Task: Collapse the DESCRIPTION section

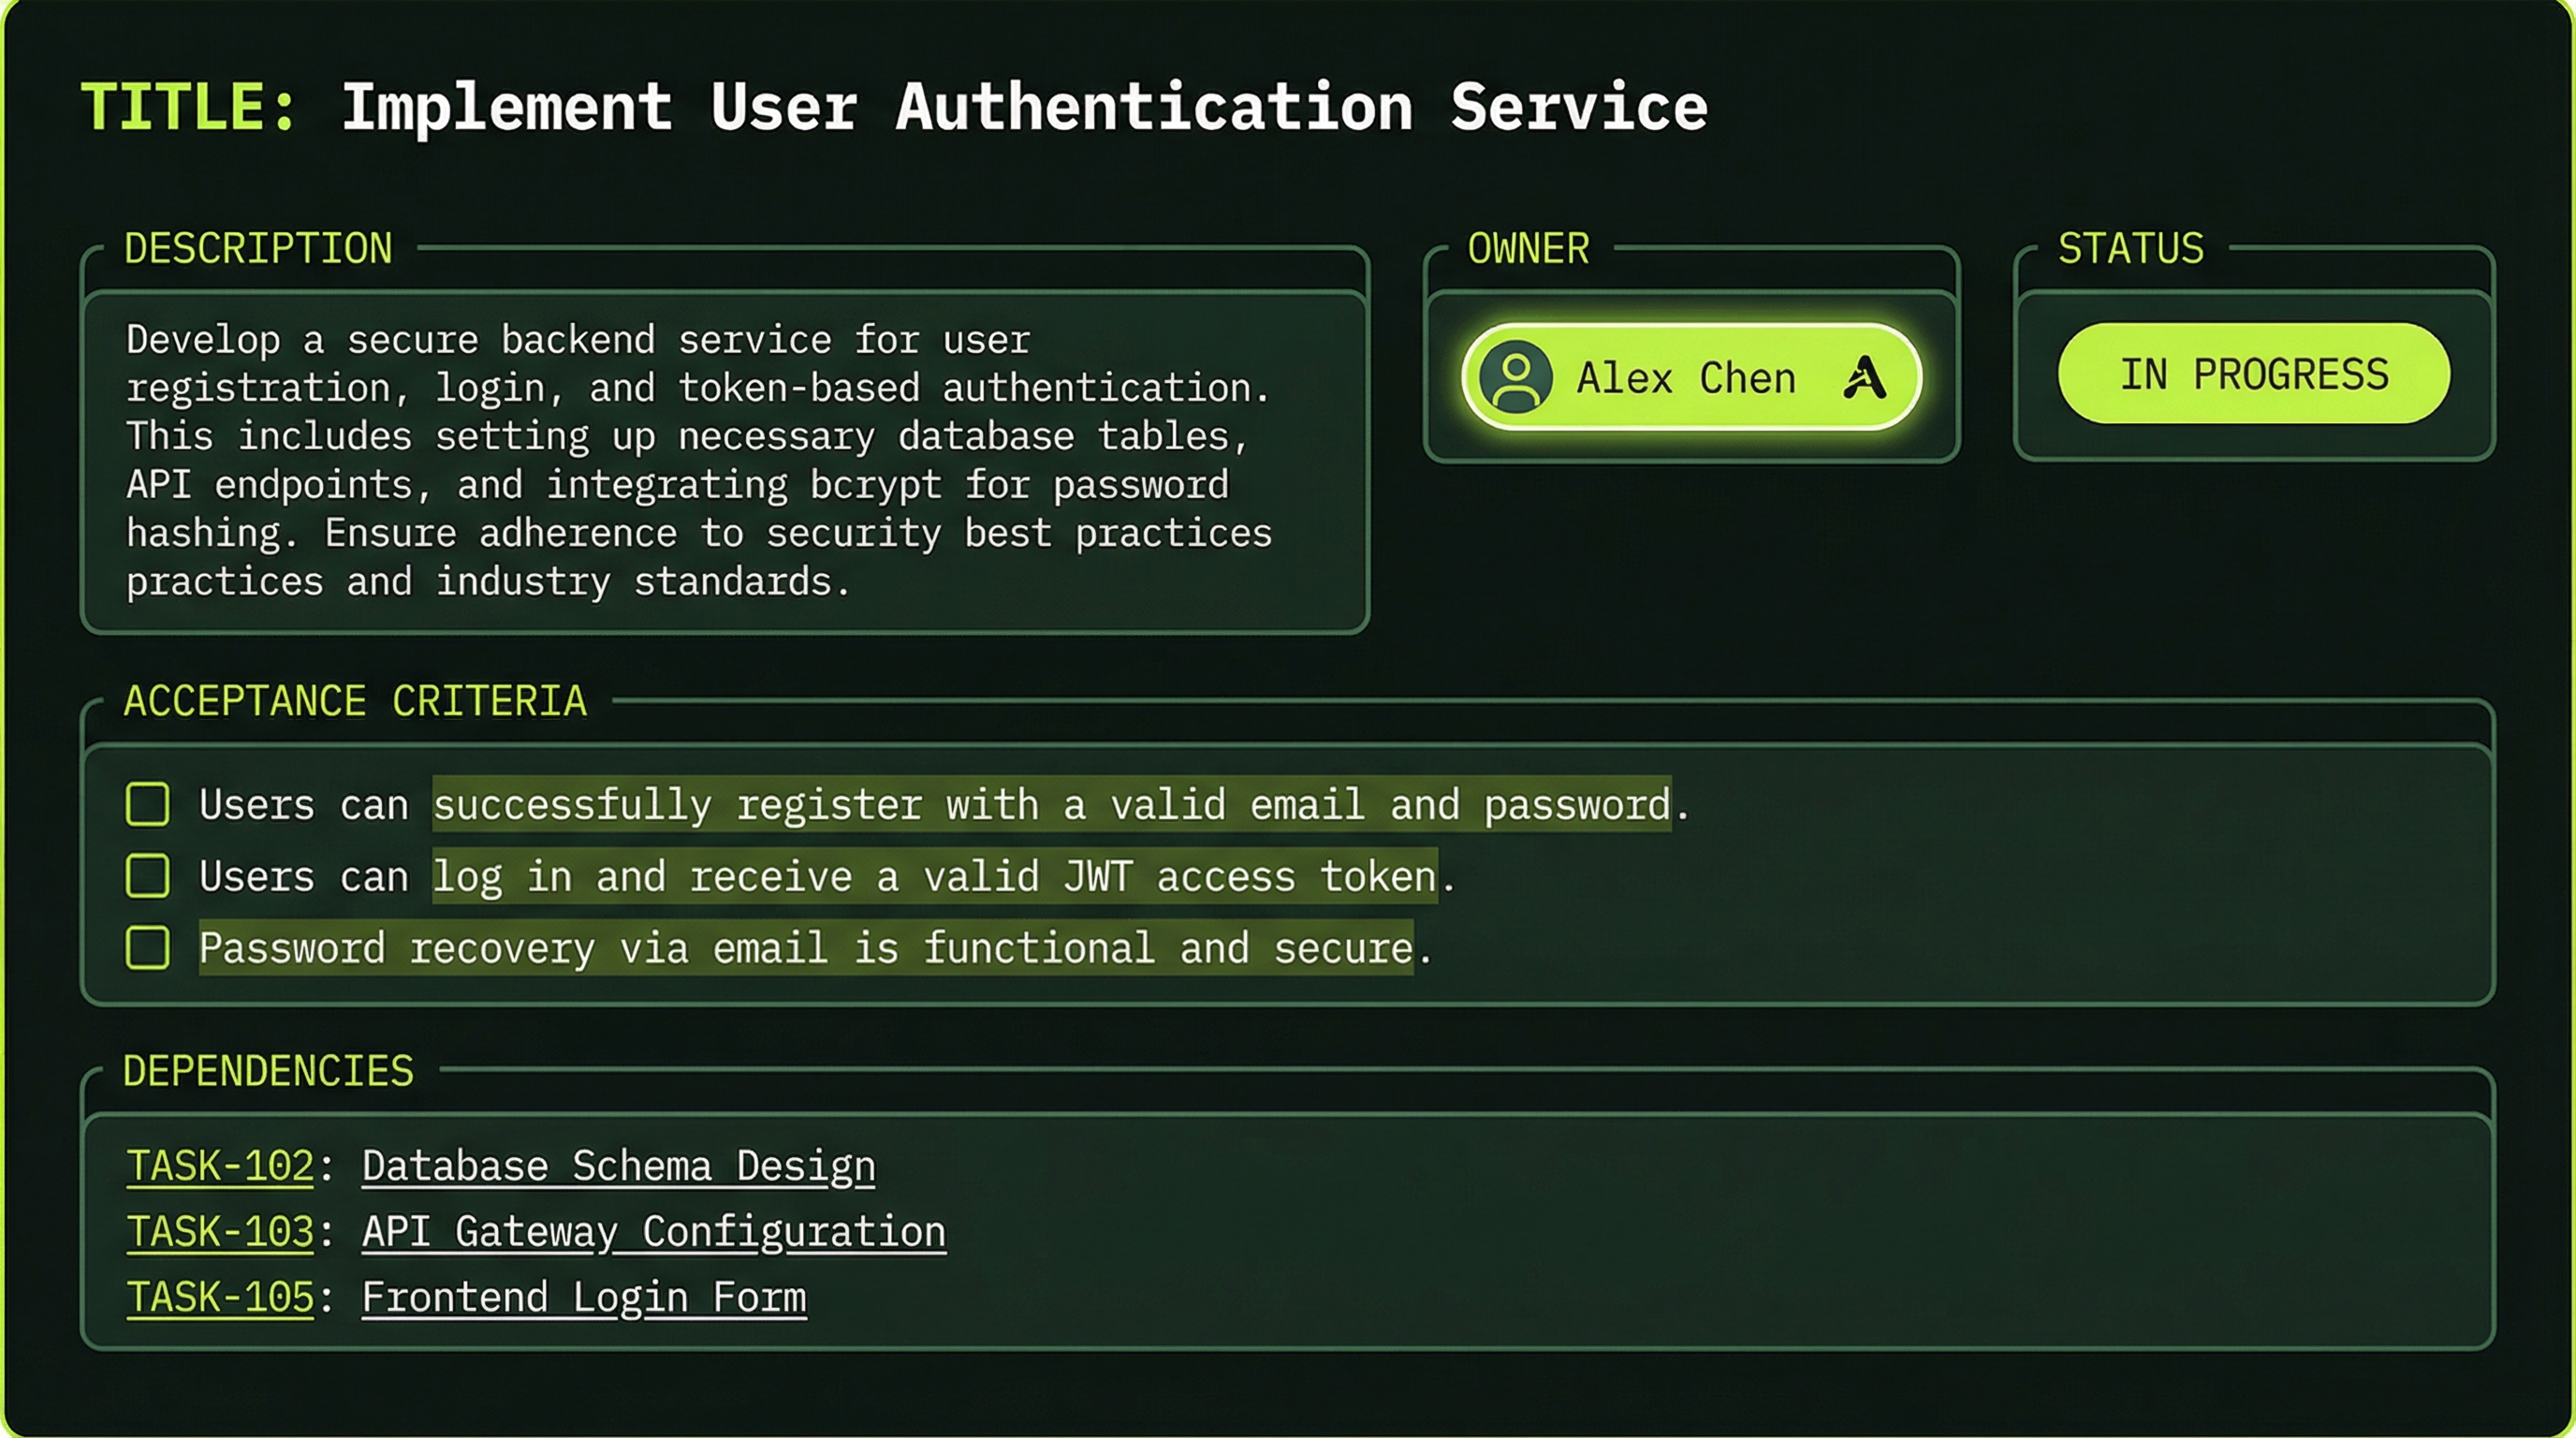Action: point(258,249)
